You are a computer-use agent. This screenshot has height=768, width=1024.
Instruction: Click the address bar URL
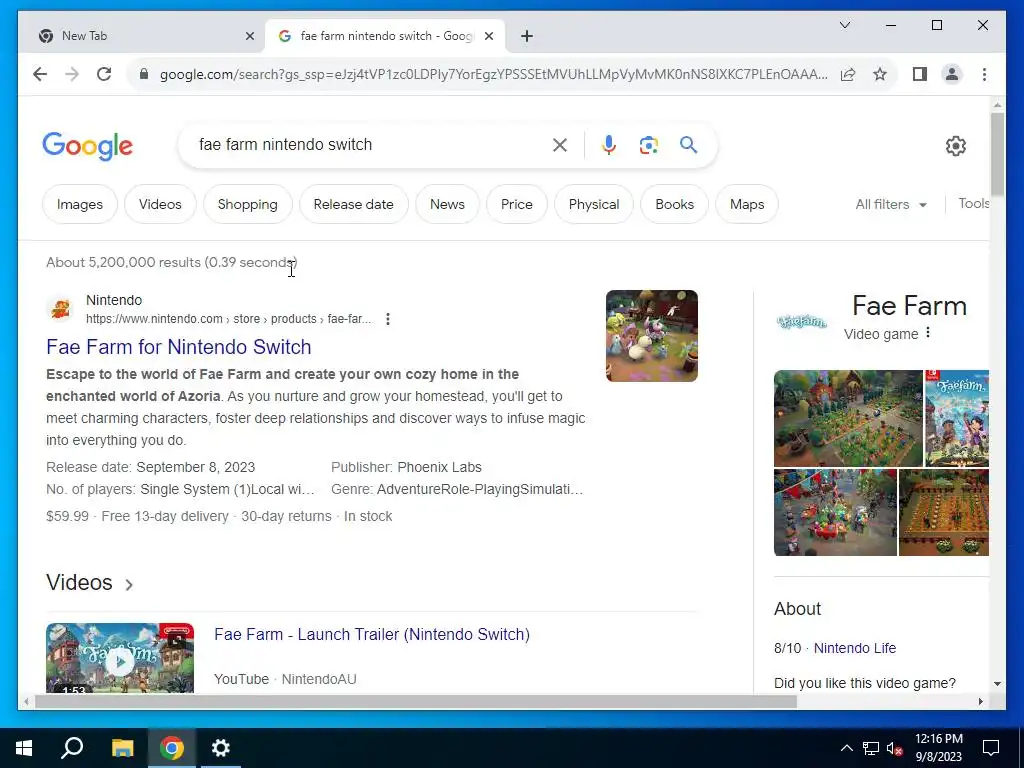(493, 74)
